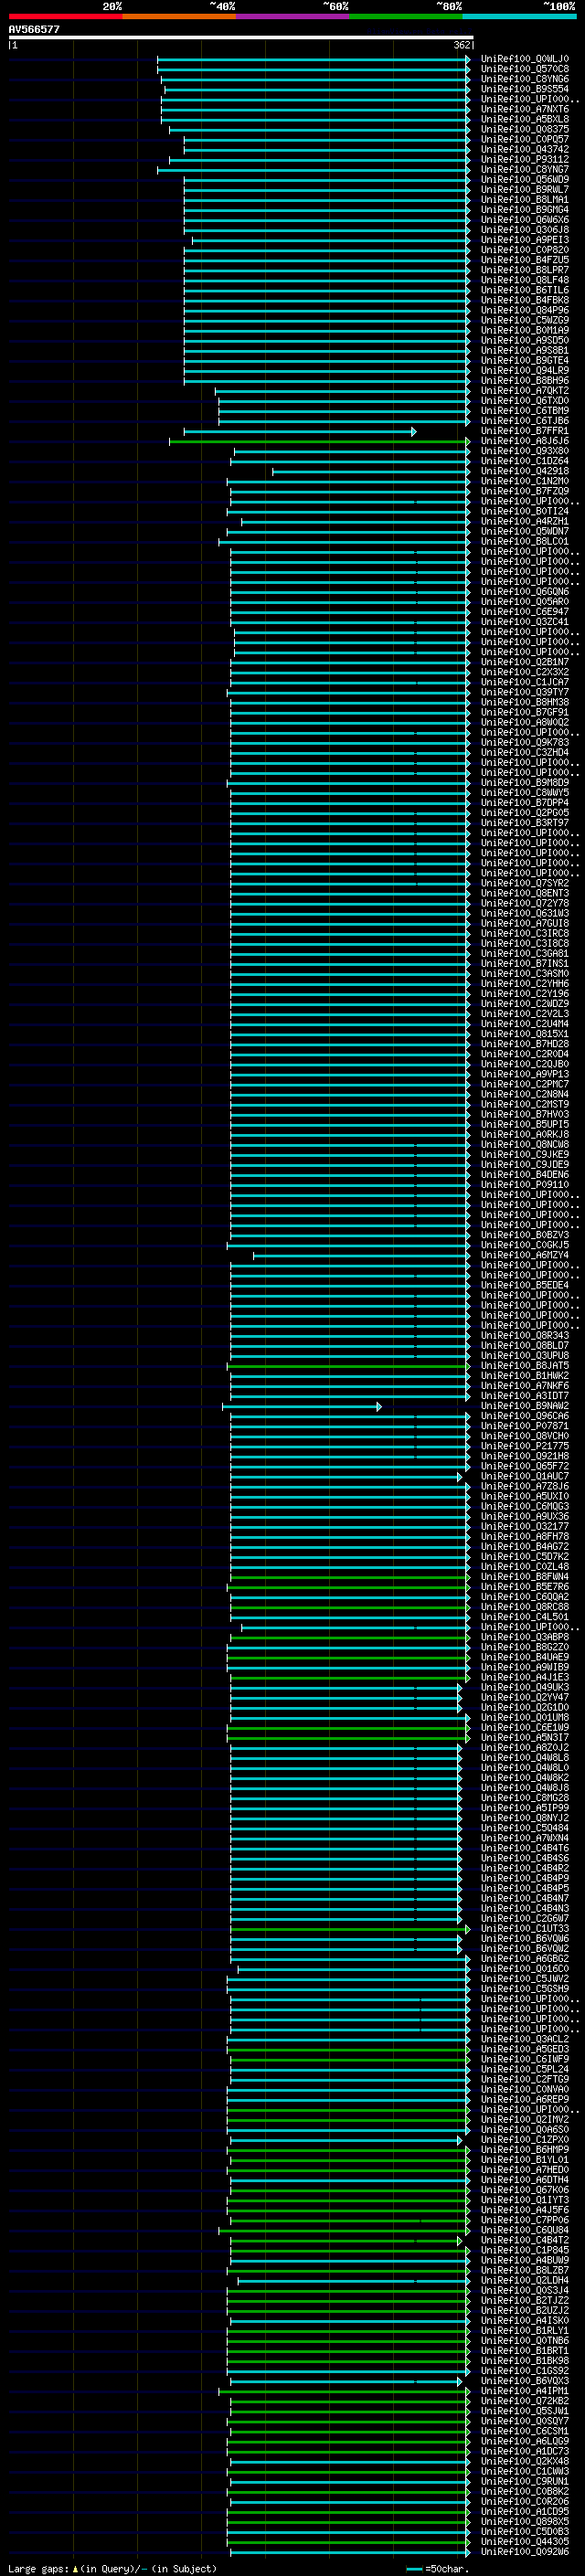
Task: Select the UniRef100_Q092W6 label
Action: 525,2553
